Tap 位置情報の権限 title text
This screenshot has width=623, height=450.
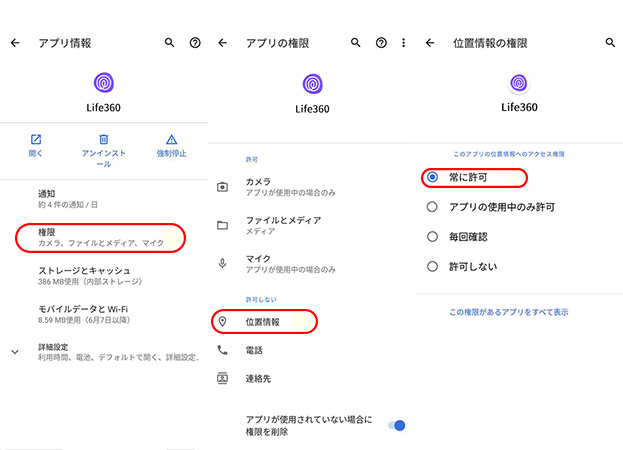click(490, 43)
